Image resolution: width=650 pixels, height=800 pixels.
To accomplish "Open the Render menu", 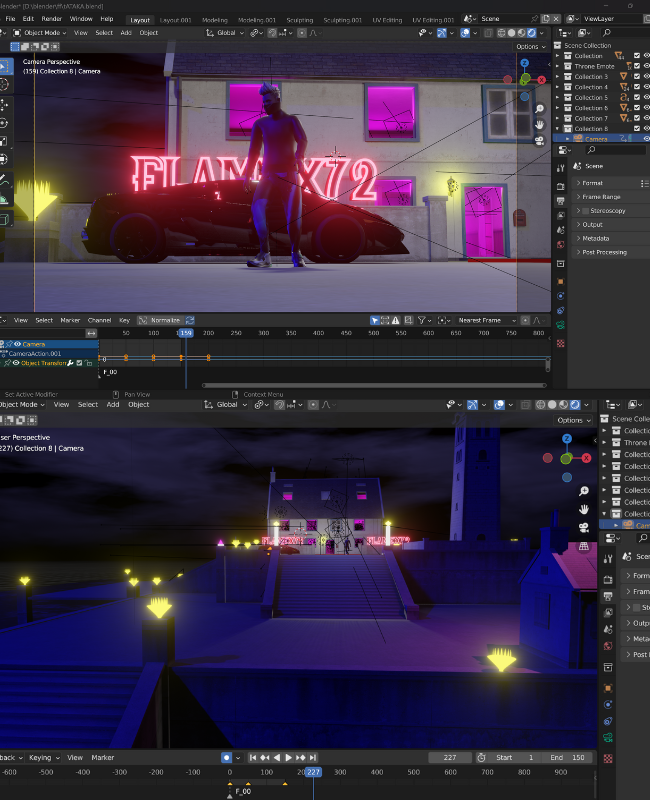I will [51, 19].
